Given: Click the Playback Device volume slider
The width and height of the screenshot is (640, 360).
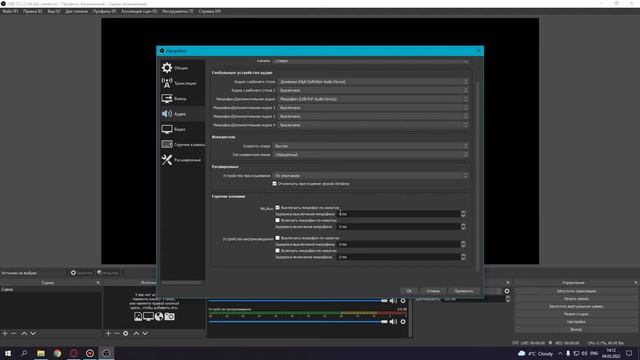Looking at the screenshot, I should click(298, 322).
